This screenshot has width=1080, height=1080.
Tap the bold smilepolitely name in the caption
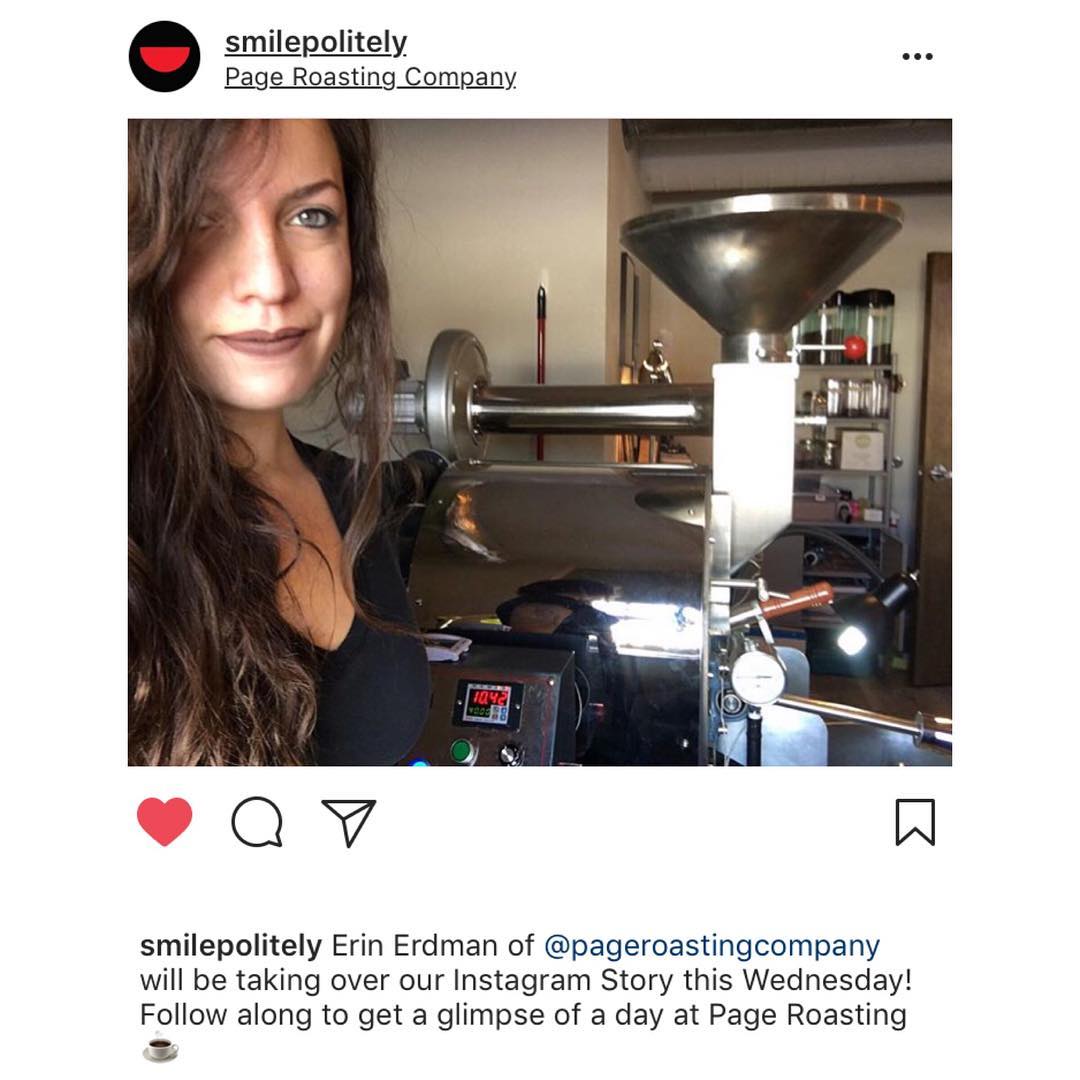231,946
